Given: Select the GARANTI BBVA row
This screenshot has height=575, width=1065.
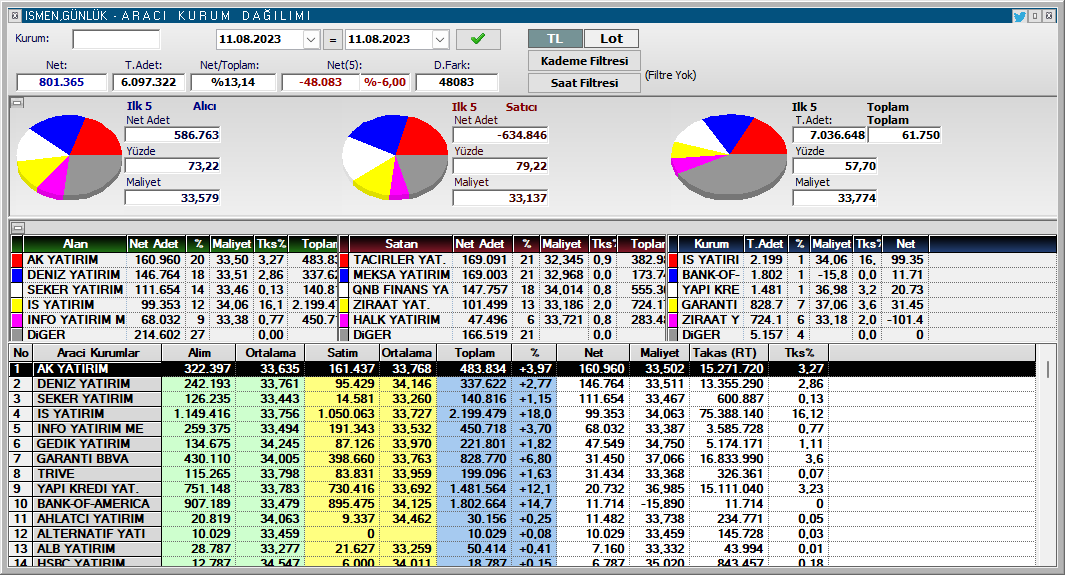Looking at the screenshot, I should 522,459.
